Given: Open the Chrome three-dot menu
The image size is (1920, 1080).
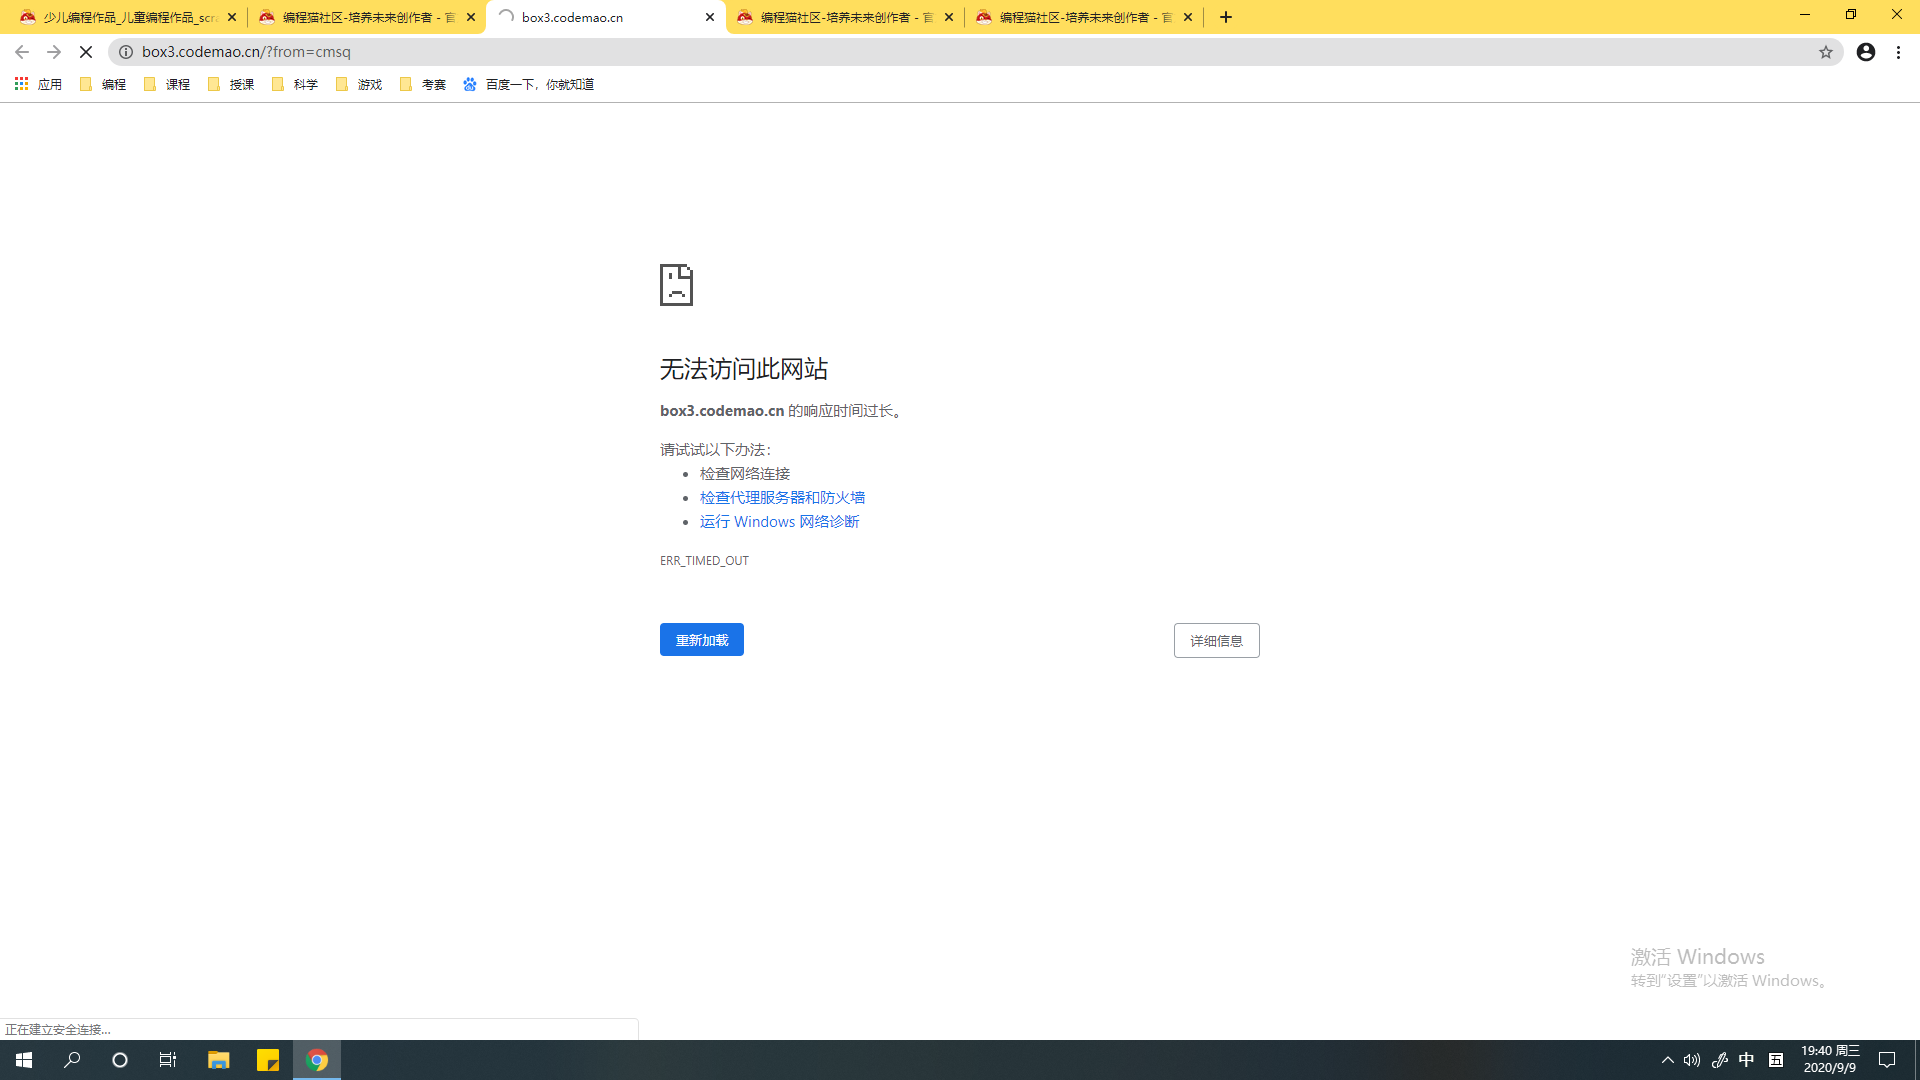Looking at the screenshot, I should click(x=1899, y=52).
